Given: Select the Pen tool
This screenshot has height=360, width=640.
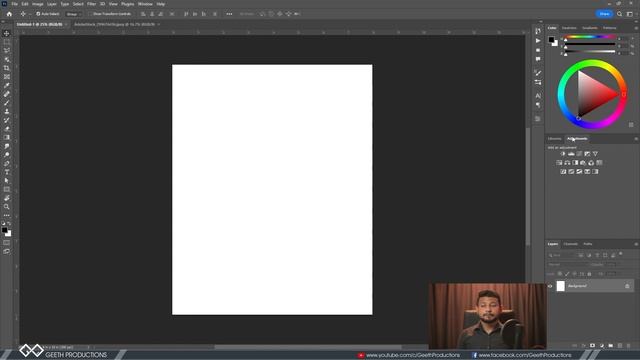Looking at the screenshot, I should point(7,163).
